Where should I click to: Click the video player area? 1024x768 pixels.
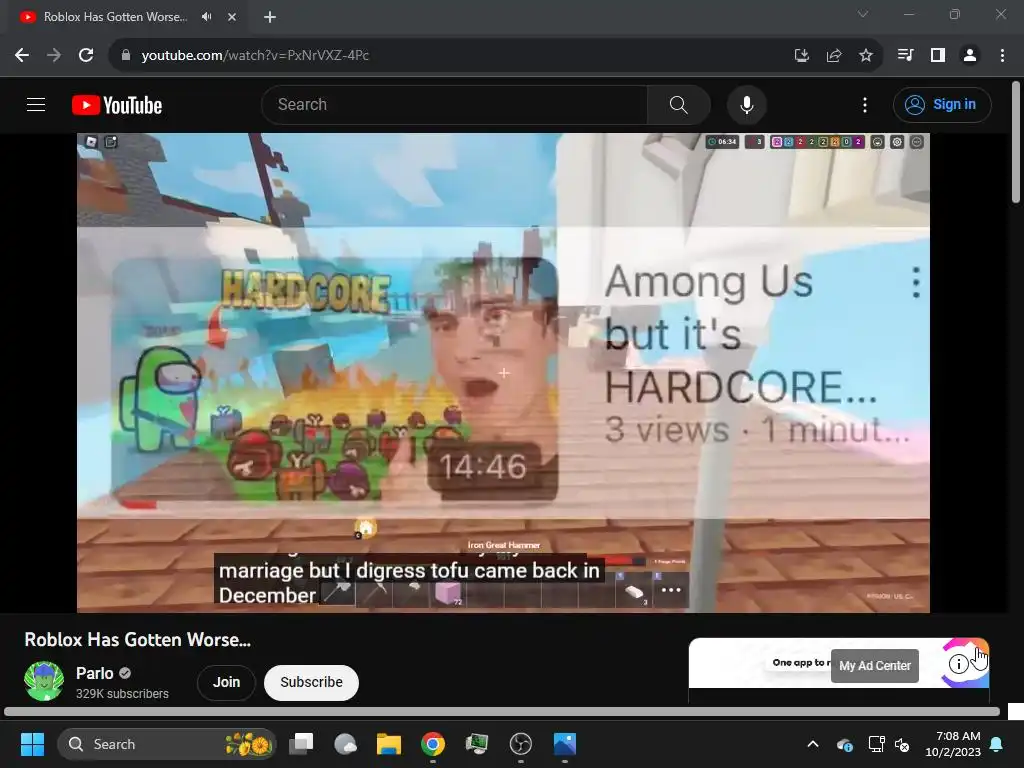pyautogui.click(x=504, y=373)
